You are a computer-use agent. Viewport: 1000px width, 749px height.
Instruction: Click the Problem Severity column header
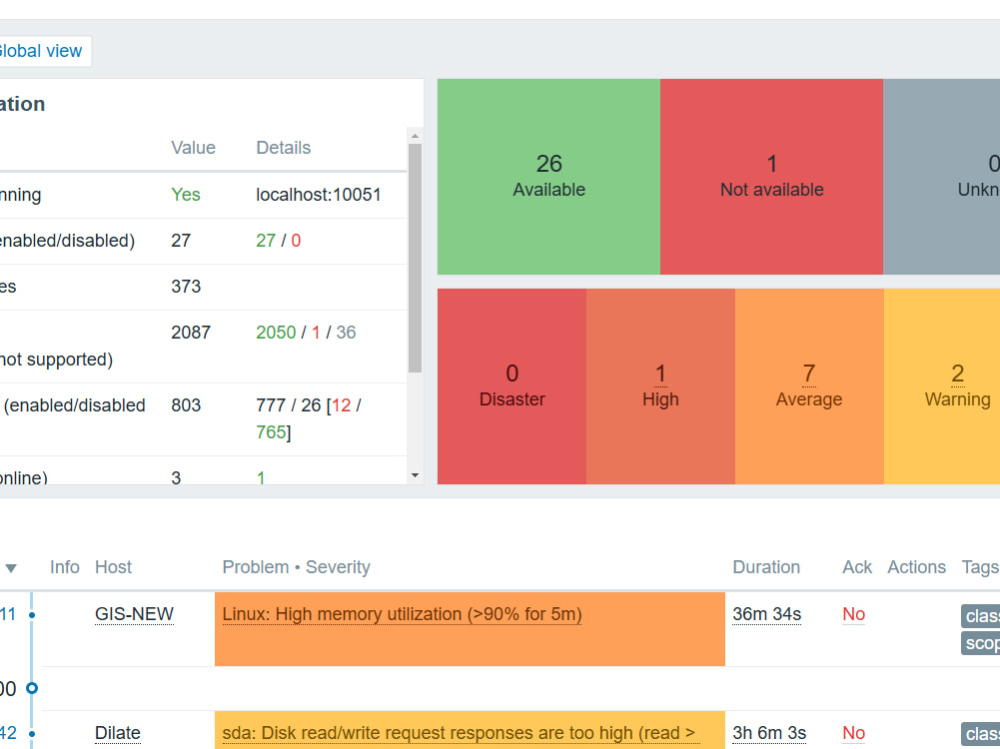coord(296,567)
